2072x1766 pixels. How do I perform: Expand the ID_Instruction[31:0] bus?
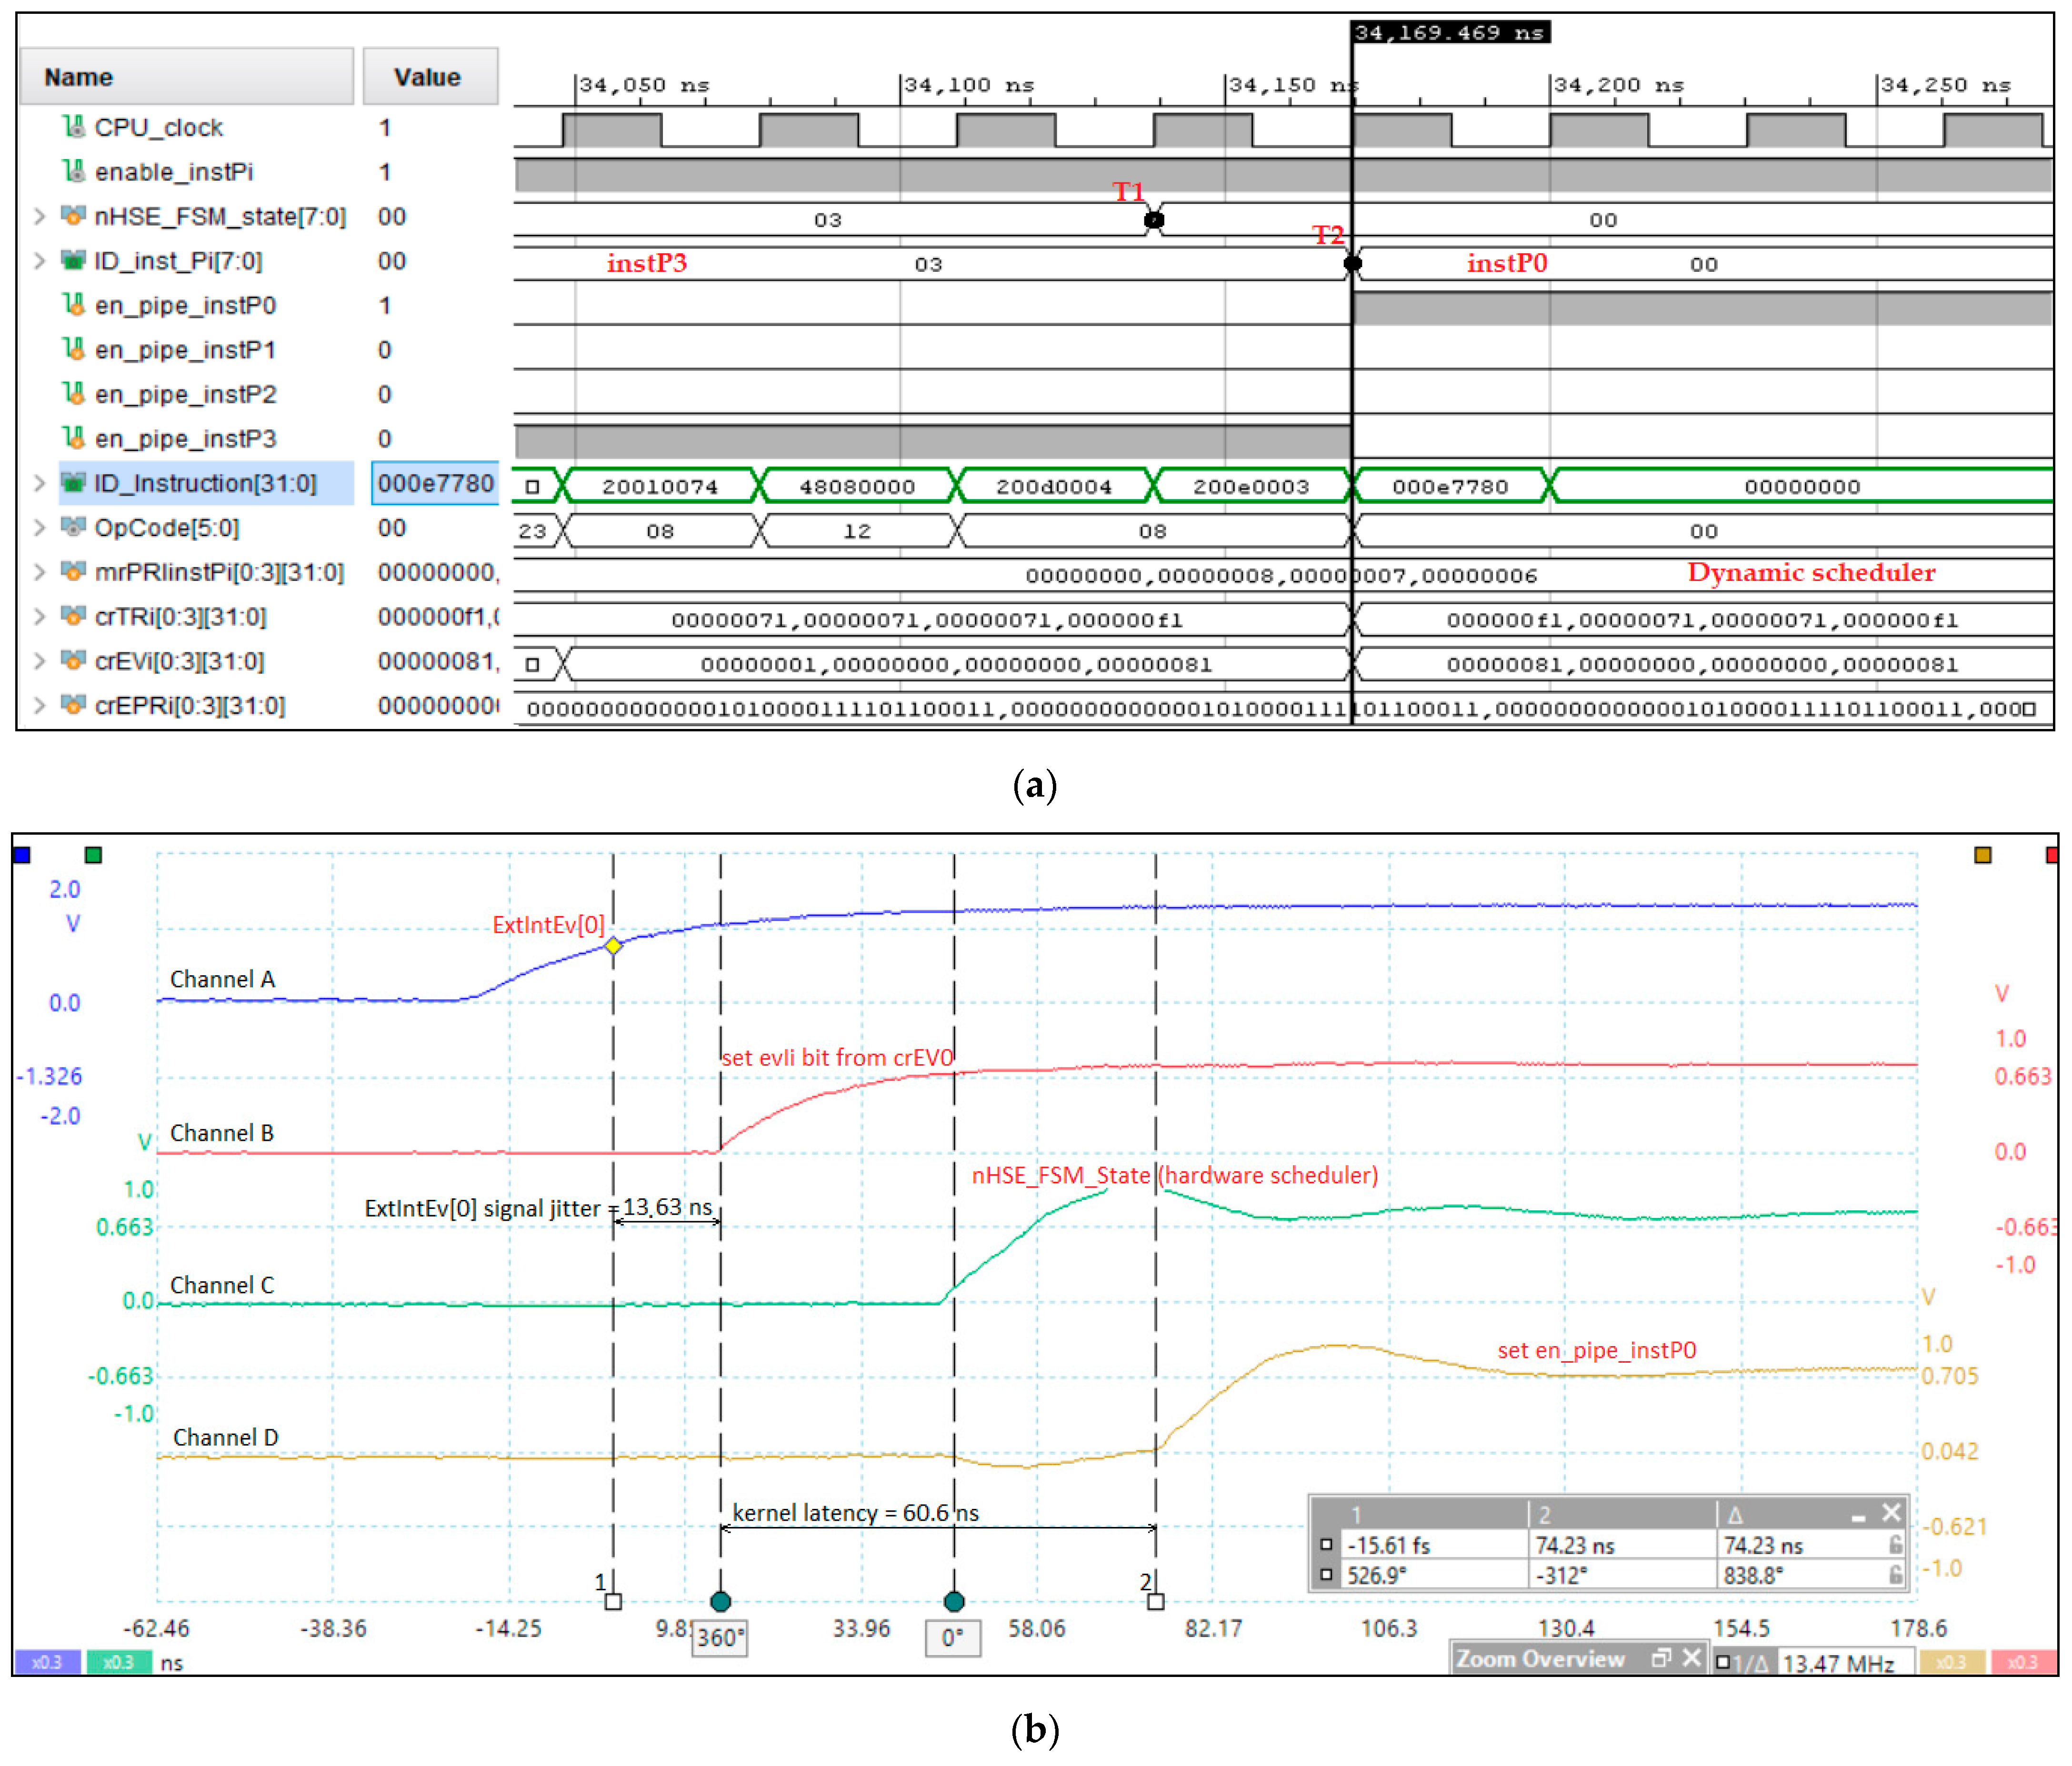(39, 483)
